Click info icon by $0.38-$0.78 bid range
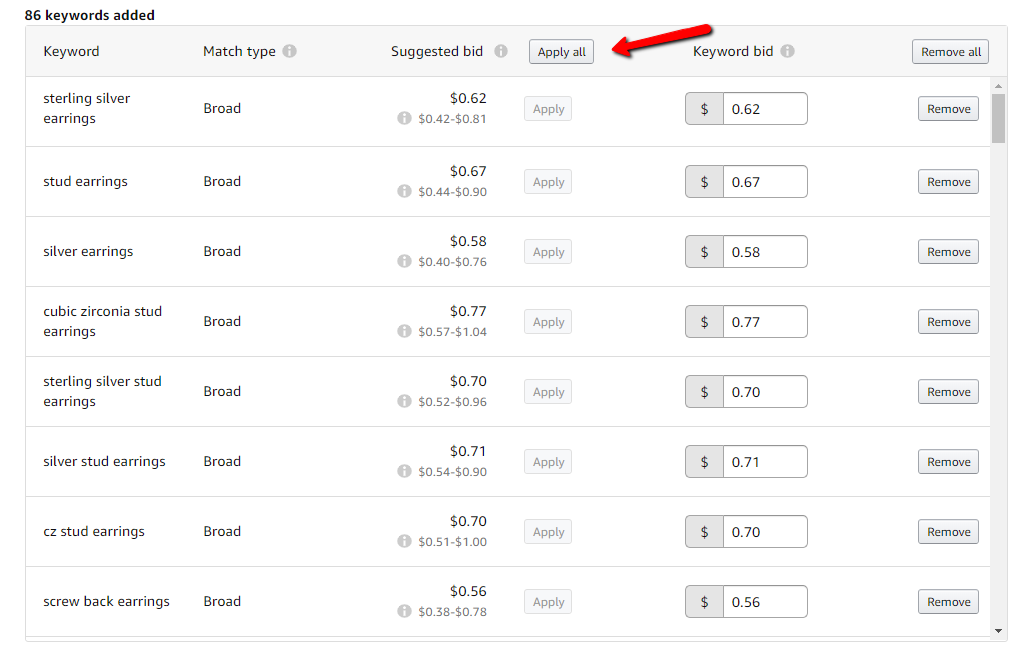This screenshot has width=1021, height=662. (404, 611)
